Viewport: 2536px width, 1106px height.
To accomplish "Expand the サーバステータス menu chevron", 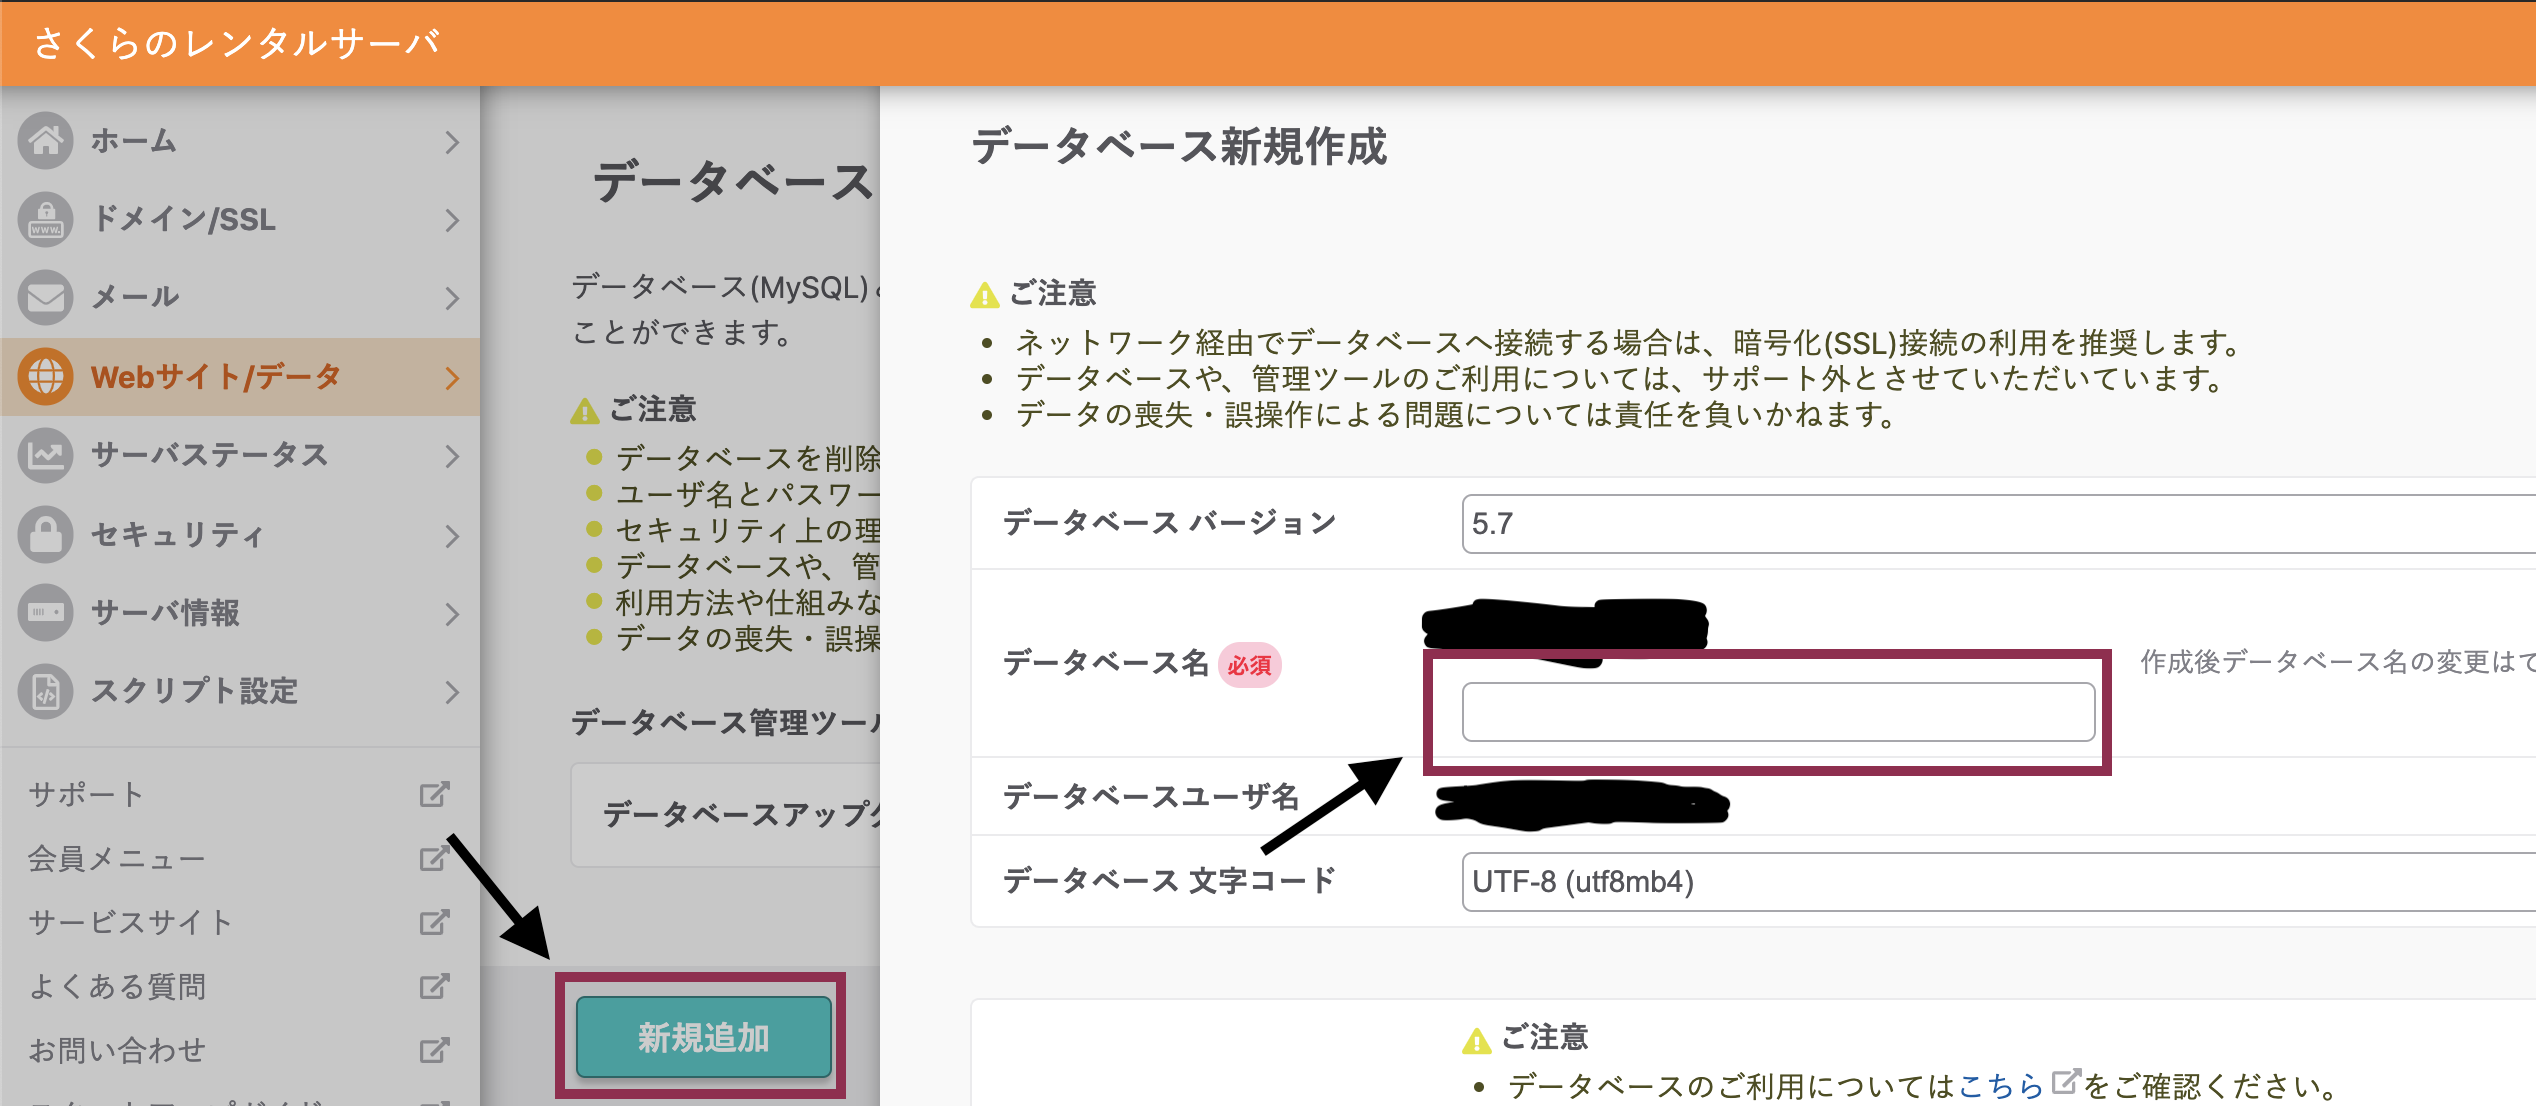I will point(452,456).
